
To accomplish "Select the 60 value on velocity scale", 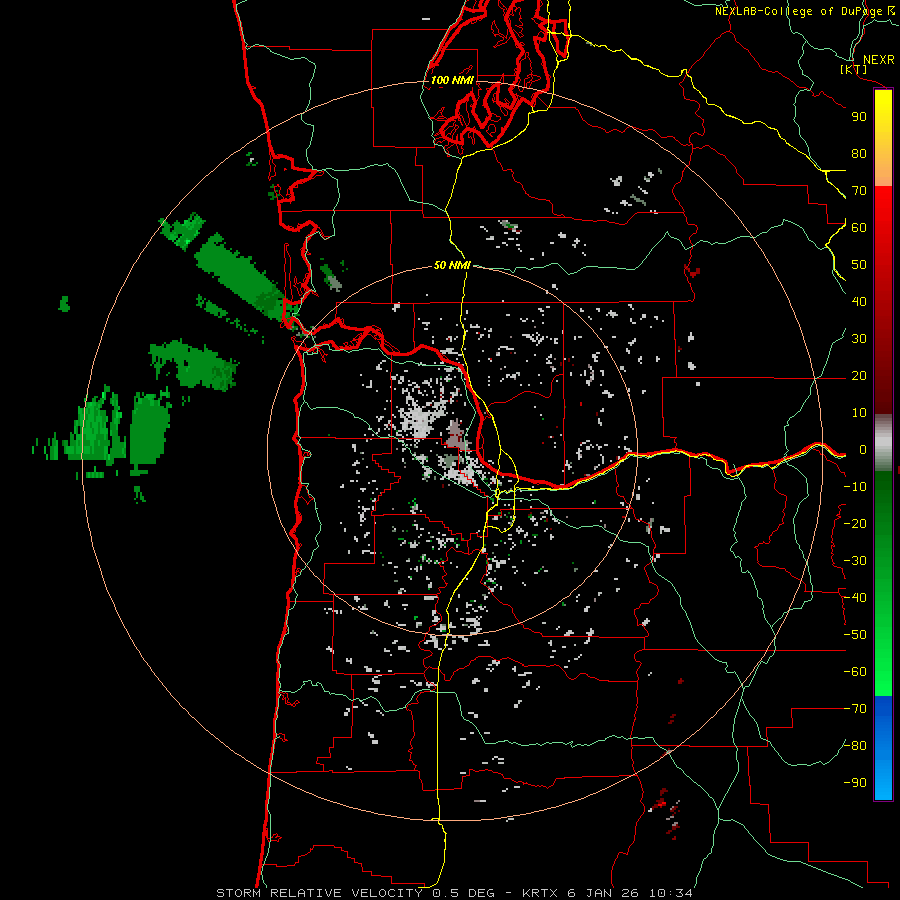I will pyautogui.click(x=859, y=228).
